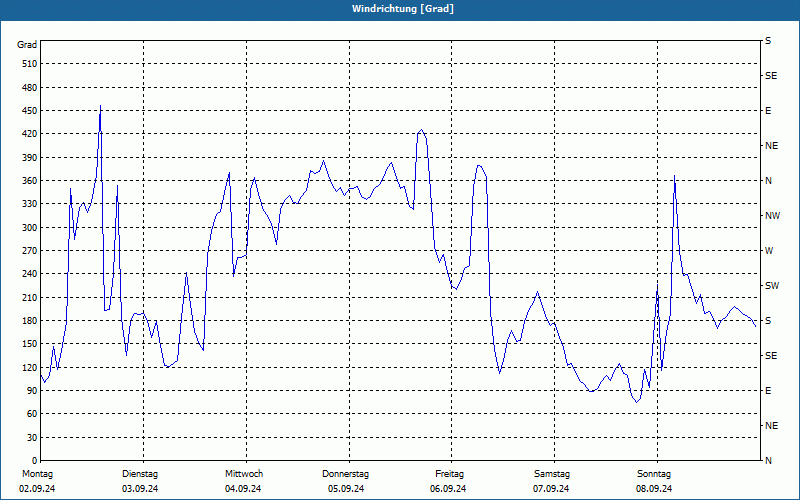
Task: Select the 120 tick label on the degree axis
Action: click(30, 367)
